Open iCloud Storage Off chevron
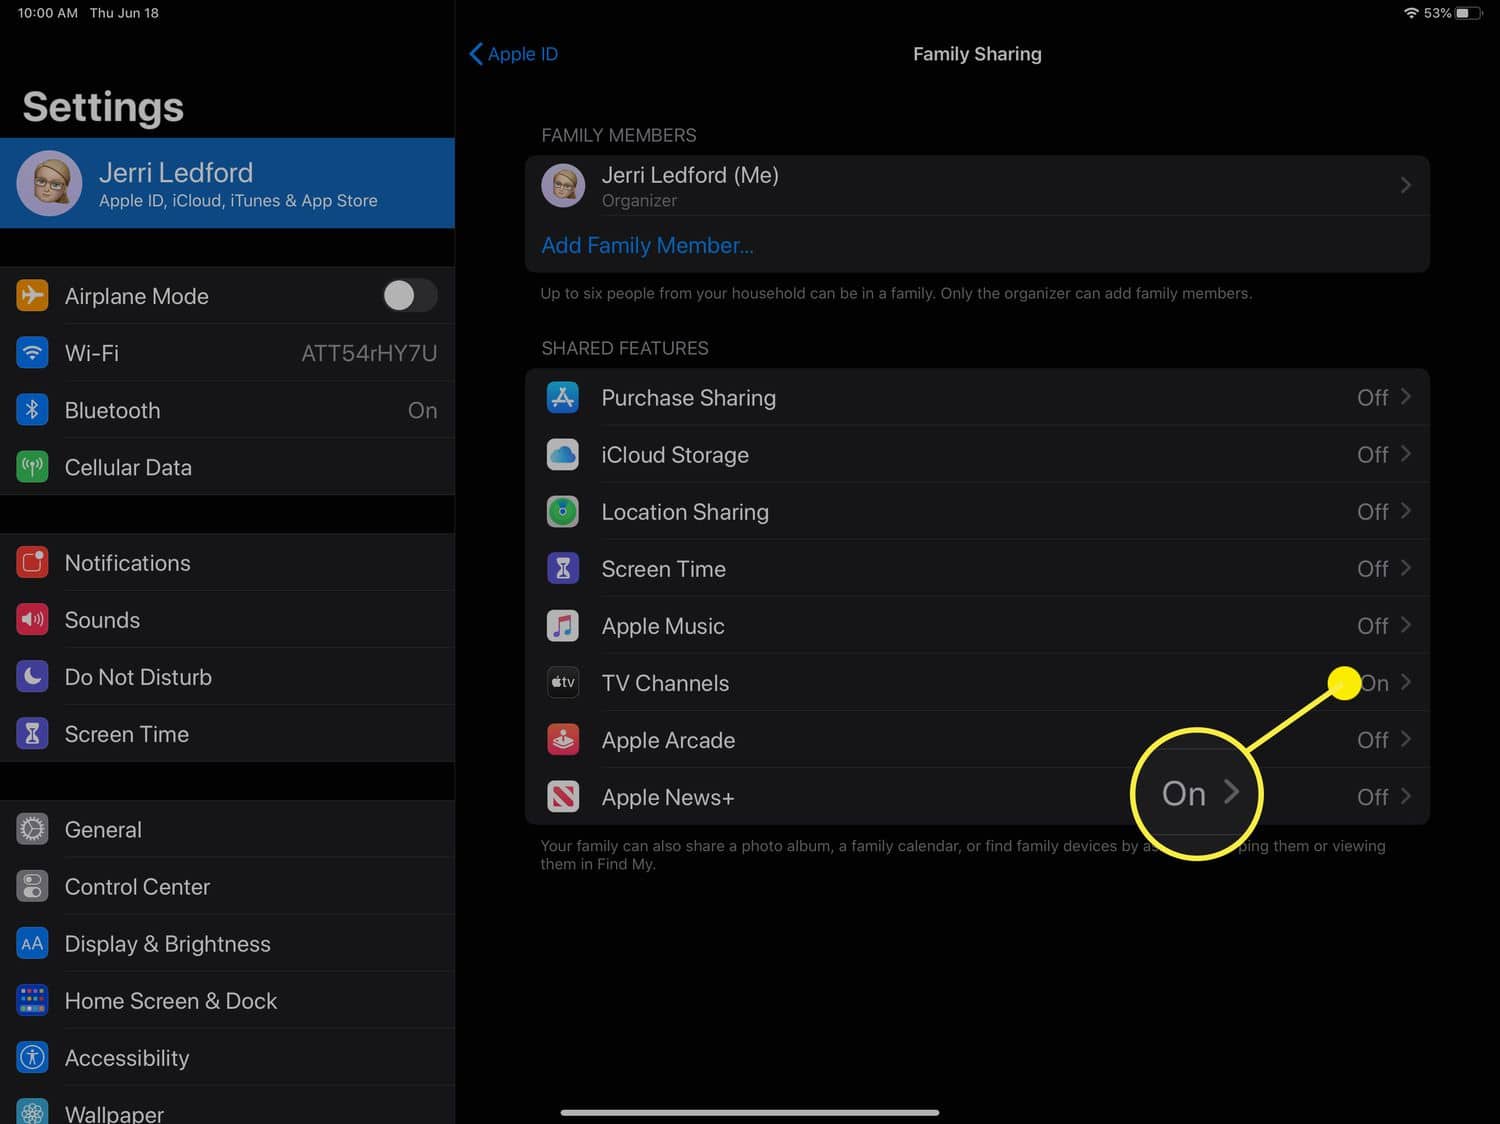Viewport: 1500px width, 1124px height. [1406, 454]
